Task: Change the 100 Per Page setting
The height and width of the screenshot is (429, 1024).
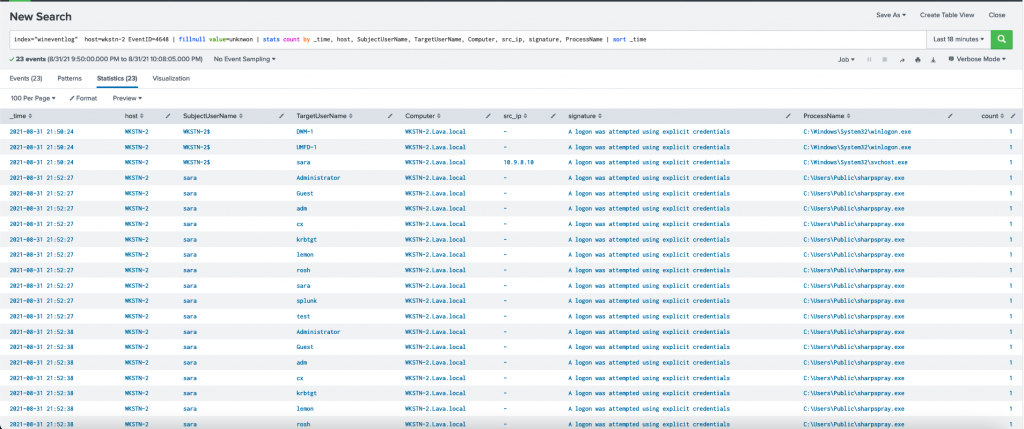Action: [33, 98]
